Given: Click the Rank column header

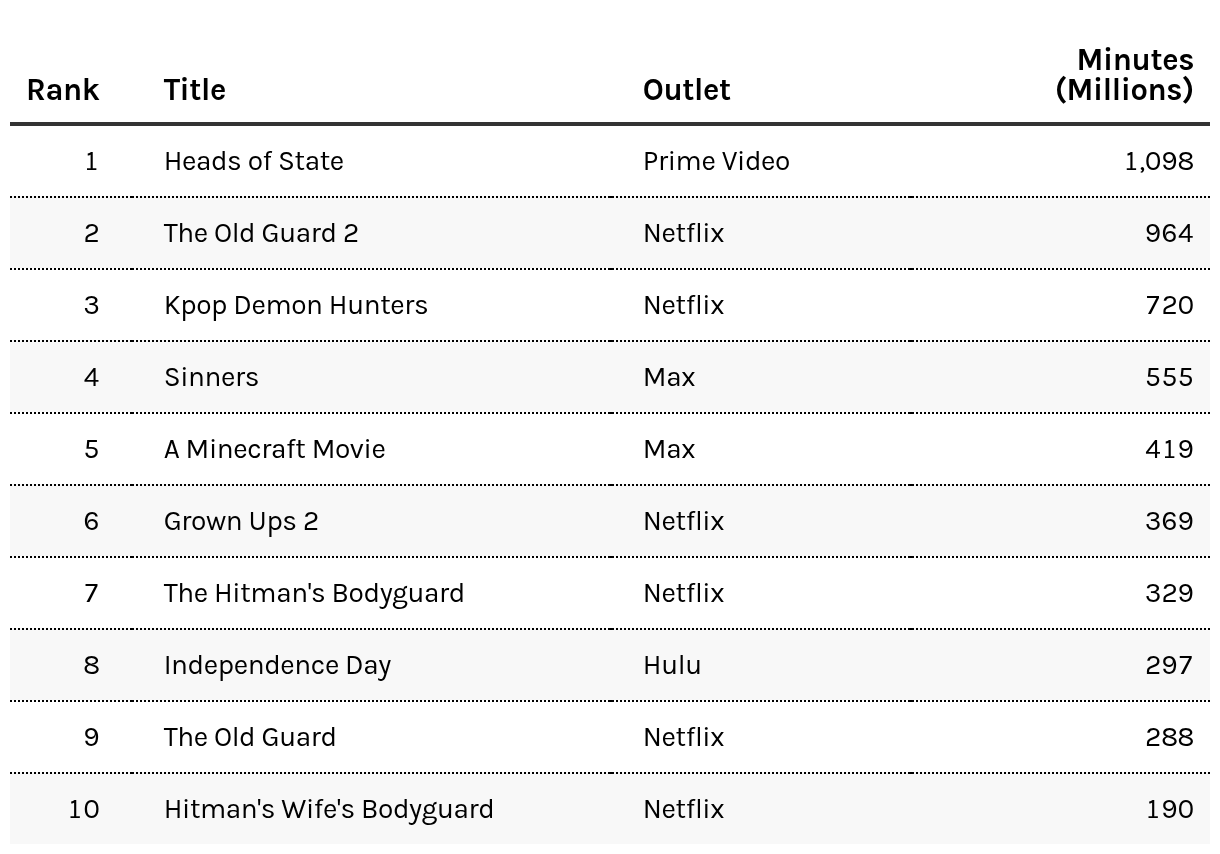Looking at the screenshot, I should click(x=63, y=90).
